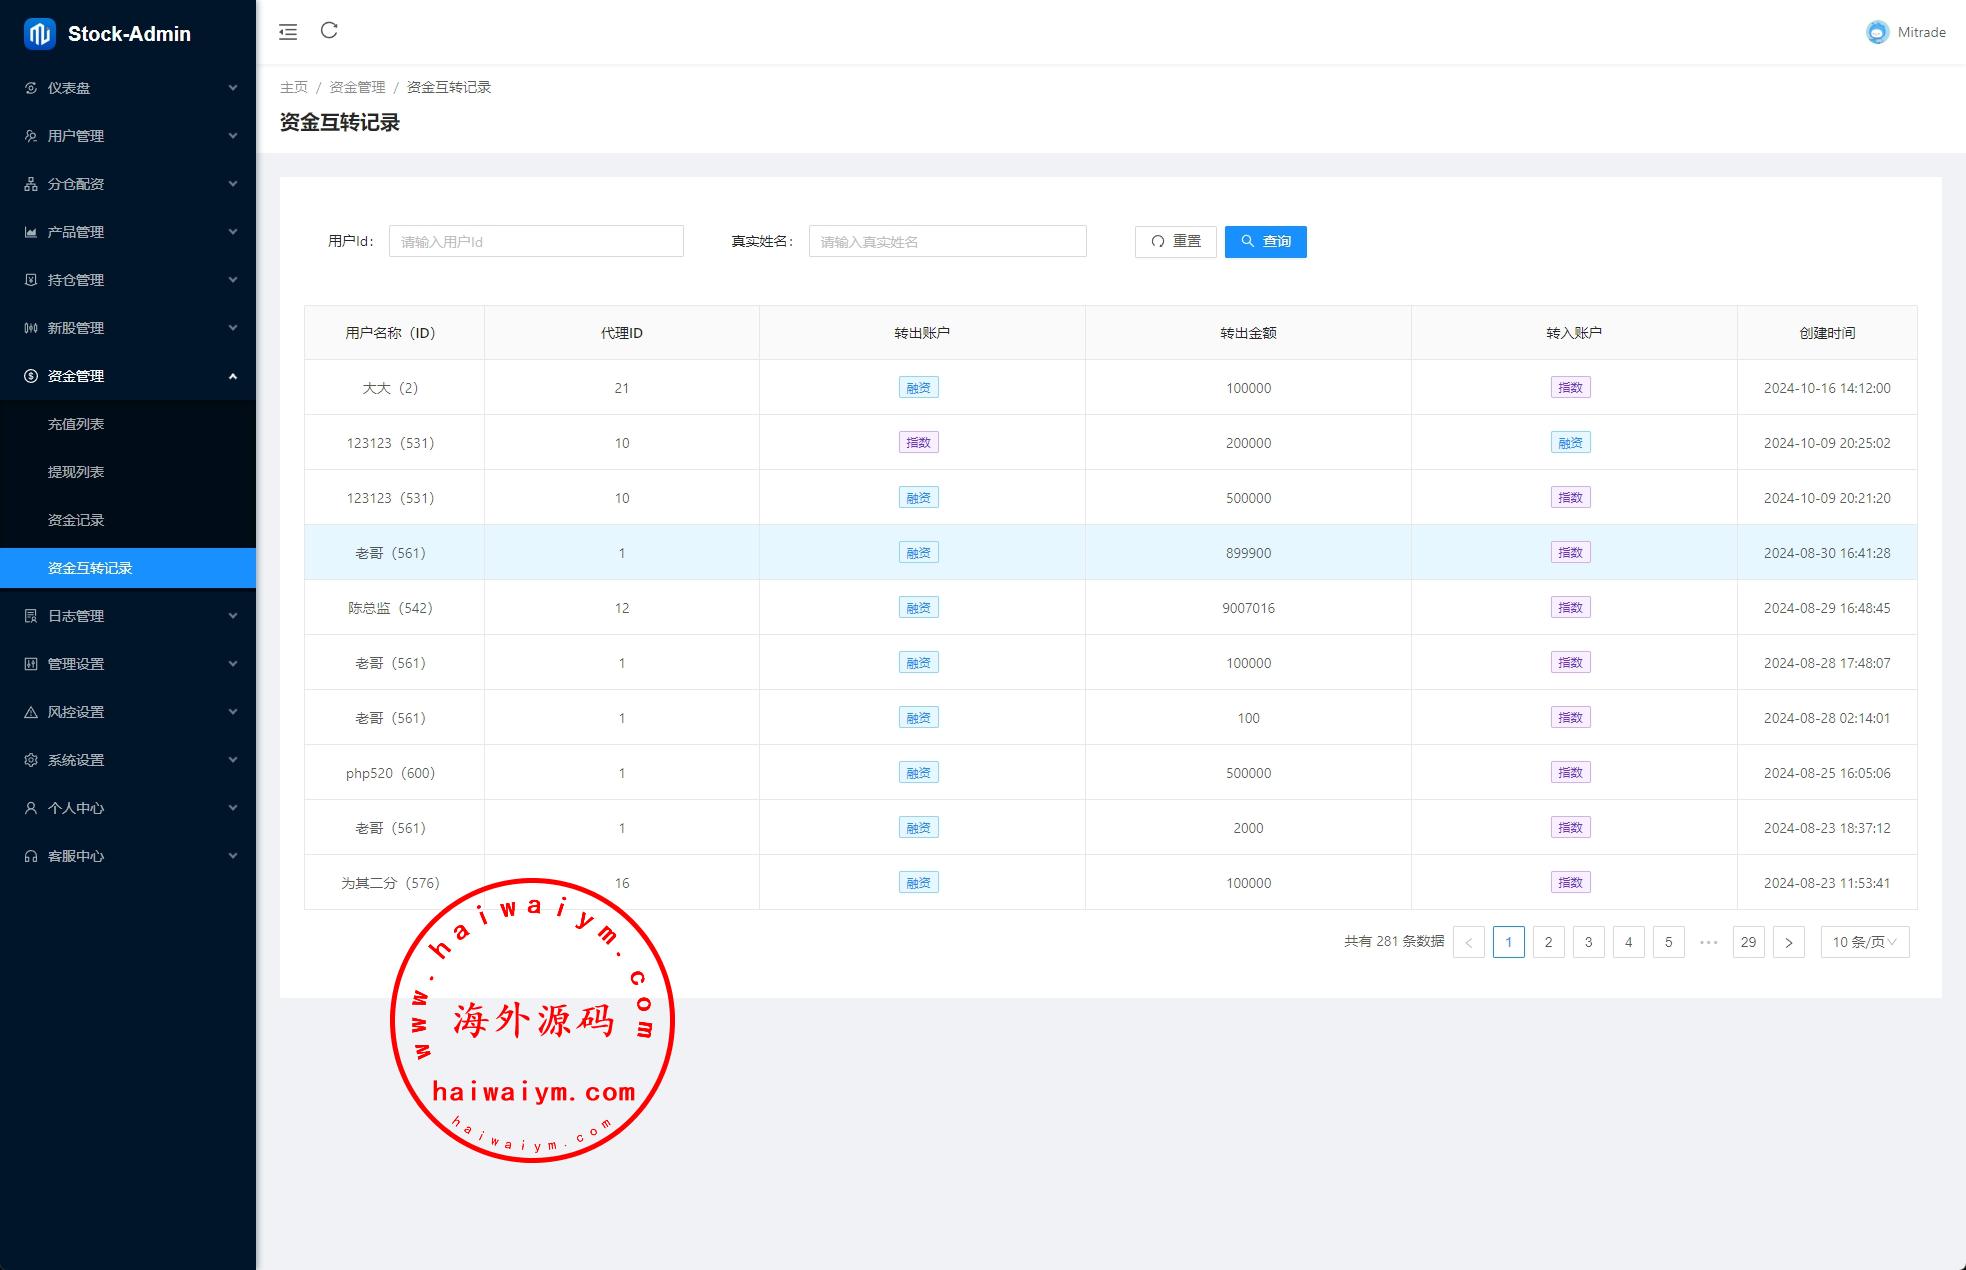This screenshot has width=1966, height=1270.
Task: Open 充值列表 submenu item
Action: (x=76, y=424)
